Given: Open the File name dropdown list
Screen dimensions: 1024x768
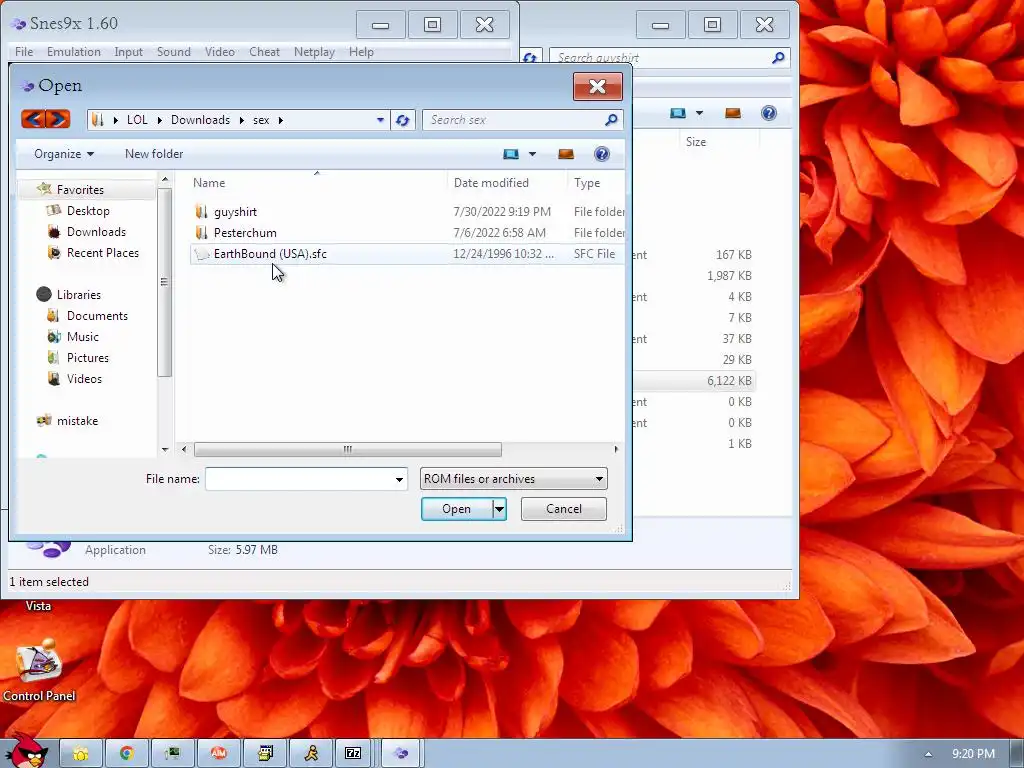Looking at the screenshot, I should pos(399,479).
